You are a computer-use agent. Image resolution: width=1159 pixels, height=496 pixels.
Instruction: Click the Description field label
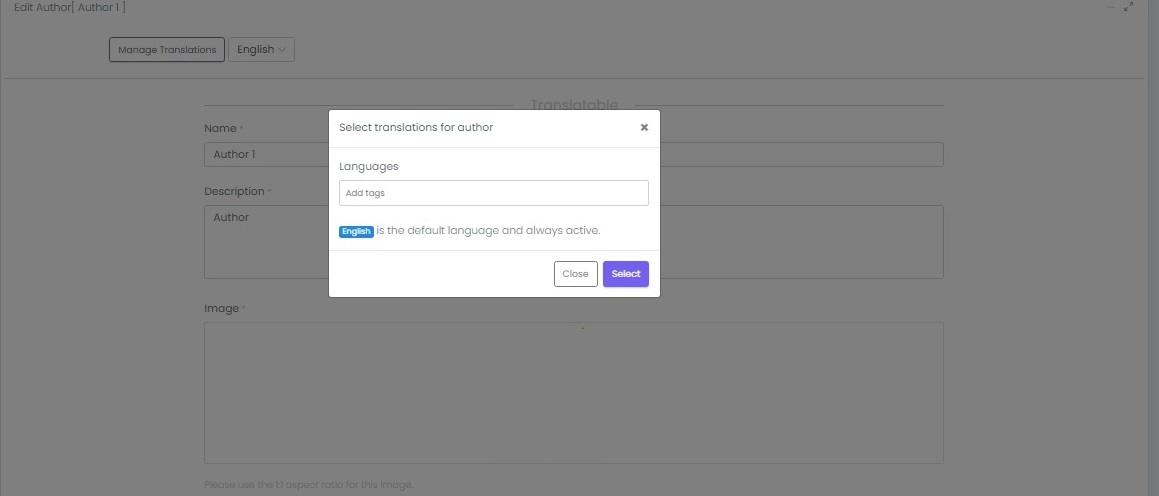click(x=234, y=191)
